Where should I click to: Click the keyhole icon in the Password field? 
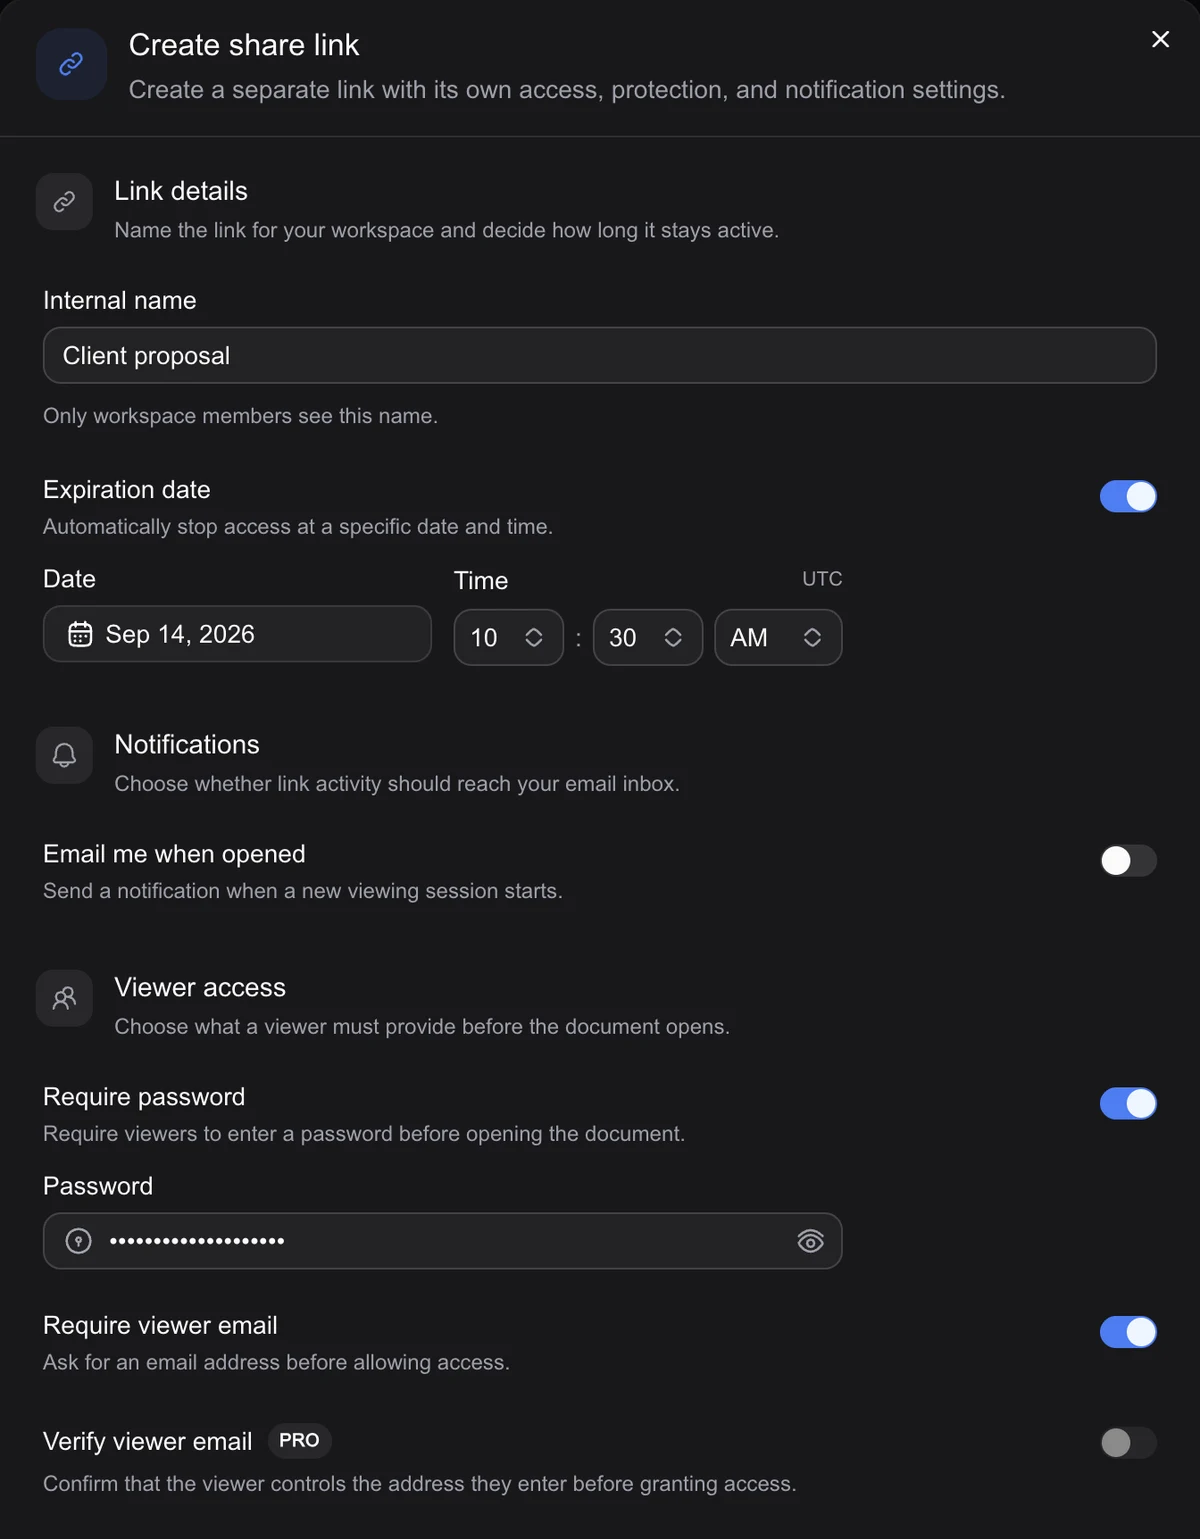78,1241
